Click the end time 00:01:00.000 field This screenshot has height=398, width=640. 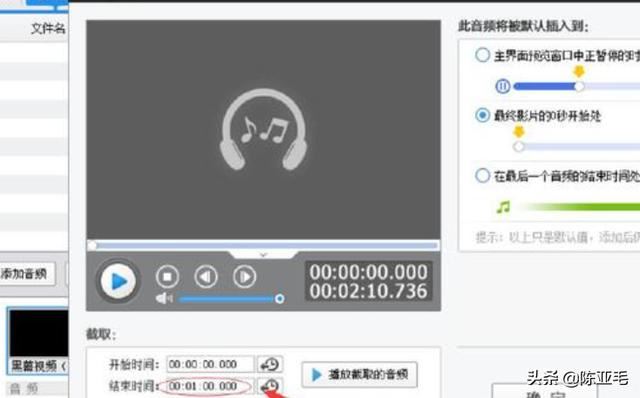pos(210,386)
